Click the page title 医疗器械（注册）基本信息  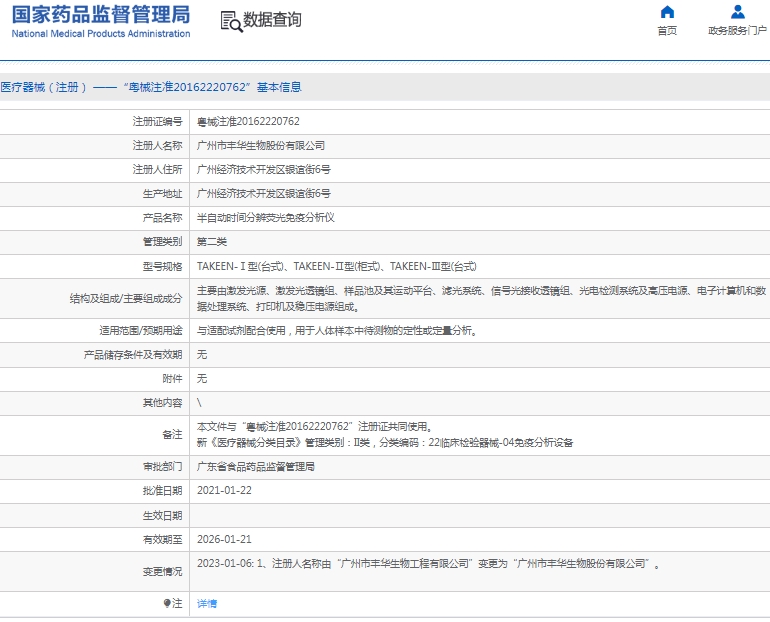click(x=151, y=87)
